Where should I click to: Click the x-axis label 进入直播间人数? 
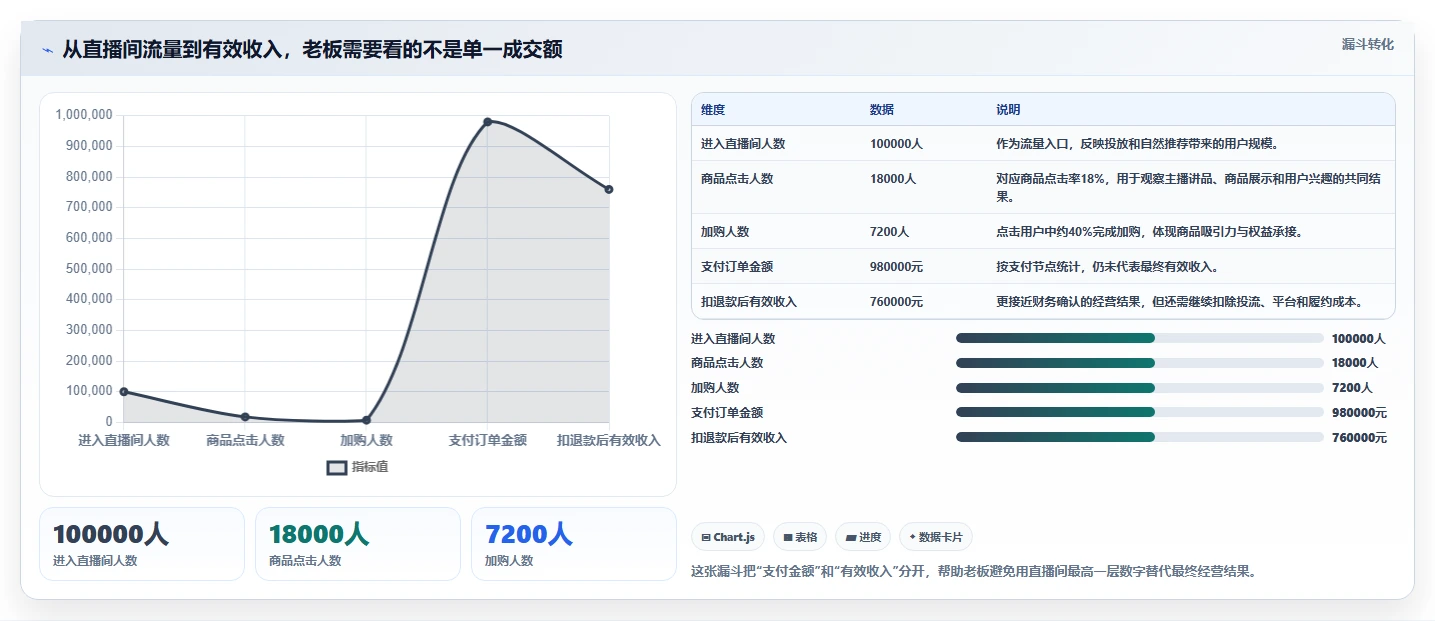pyautogui.click(x=124, y=440)
